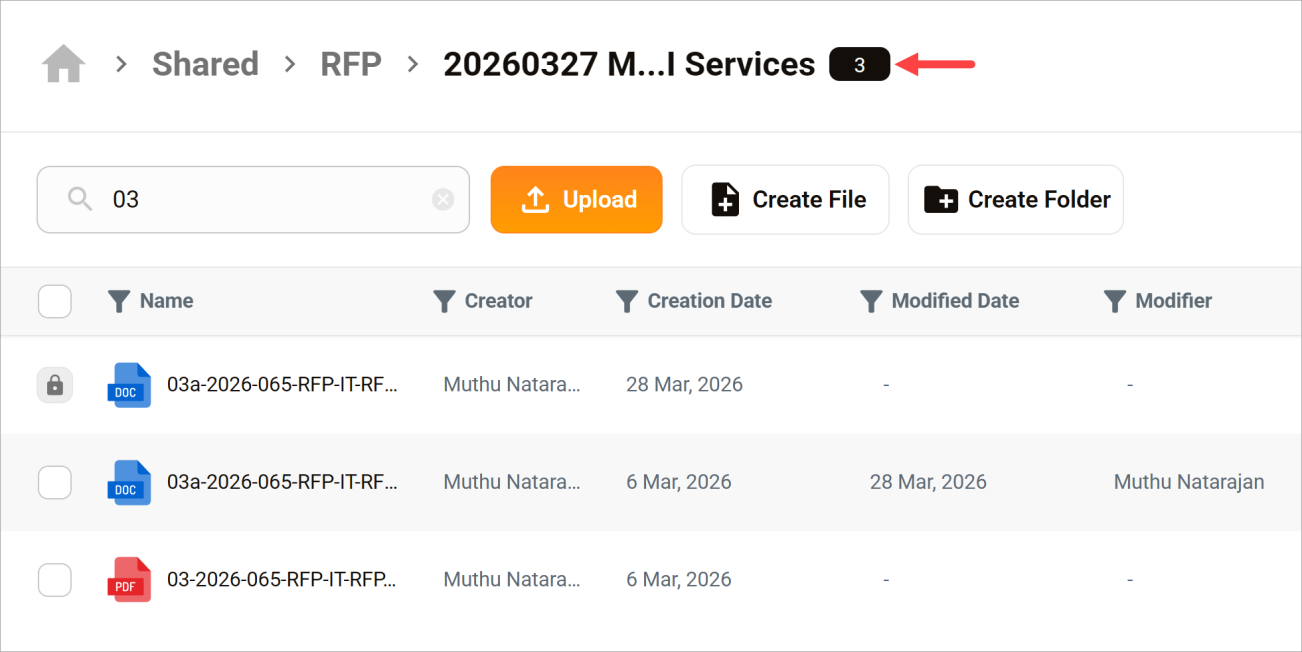
Task: Click the Upload button
Action: [x=576, y=200]
